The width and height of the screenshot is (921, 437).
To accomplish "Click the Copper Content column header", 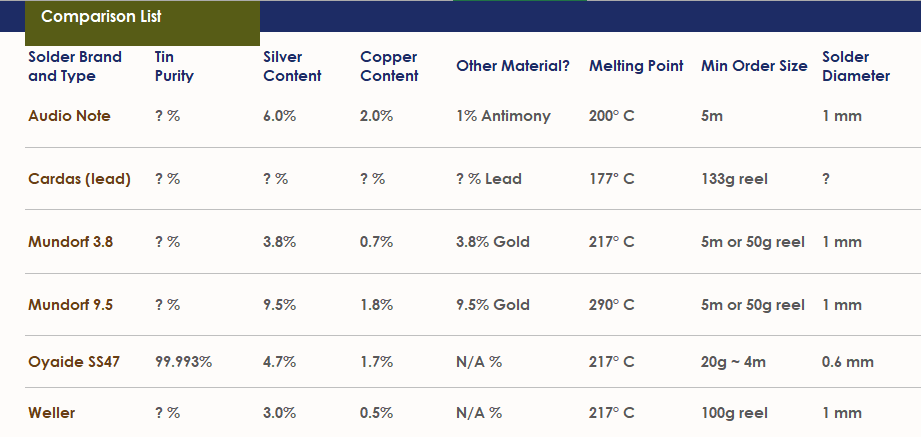I will point(389,66).
